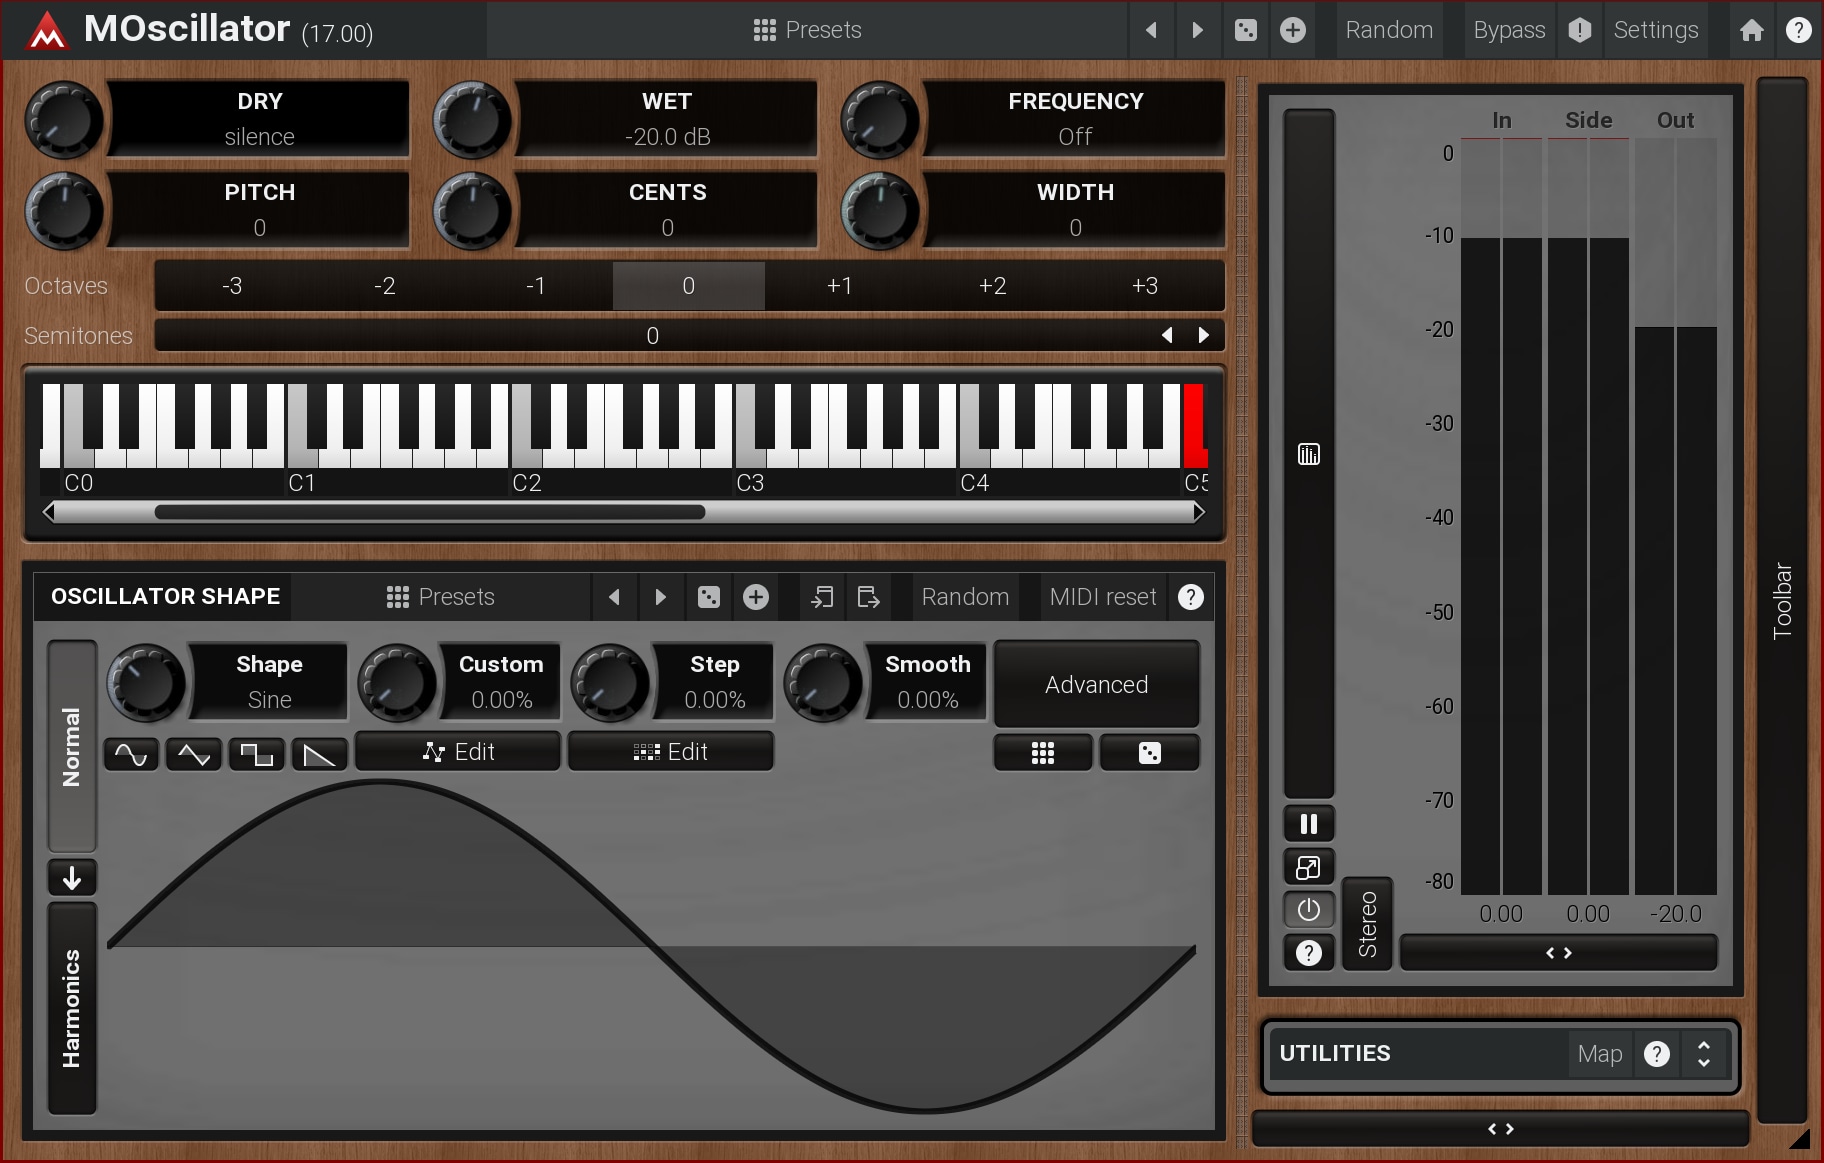Open the main Presets browser
1824x1163 pixels.
tap(807, 30)
